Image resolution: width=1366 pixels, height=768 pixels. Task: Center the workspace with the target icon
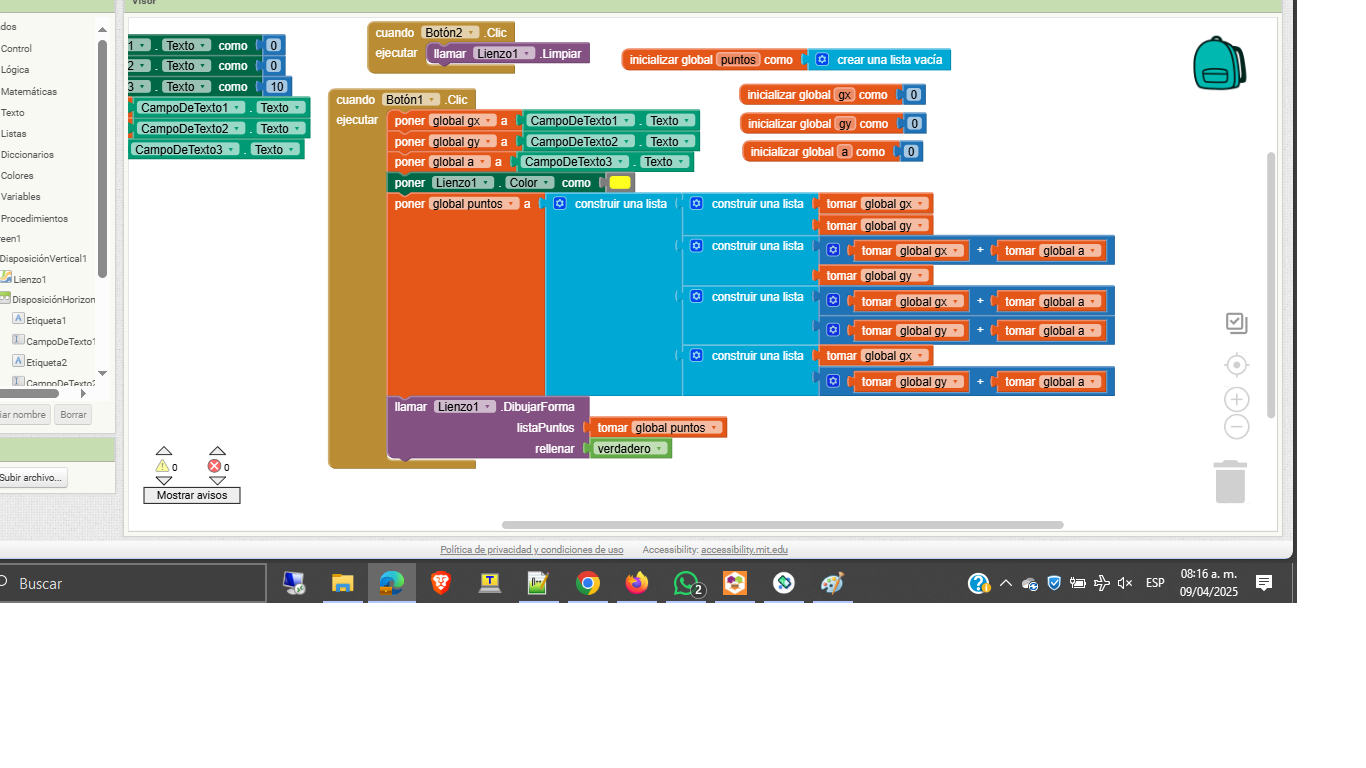coord(1237,365)
